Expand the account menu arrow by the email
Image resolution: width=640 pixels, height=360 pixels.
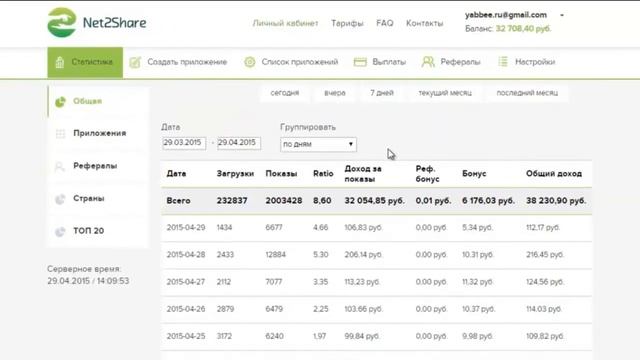click(x=562, y=15)
